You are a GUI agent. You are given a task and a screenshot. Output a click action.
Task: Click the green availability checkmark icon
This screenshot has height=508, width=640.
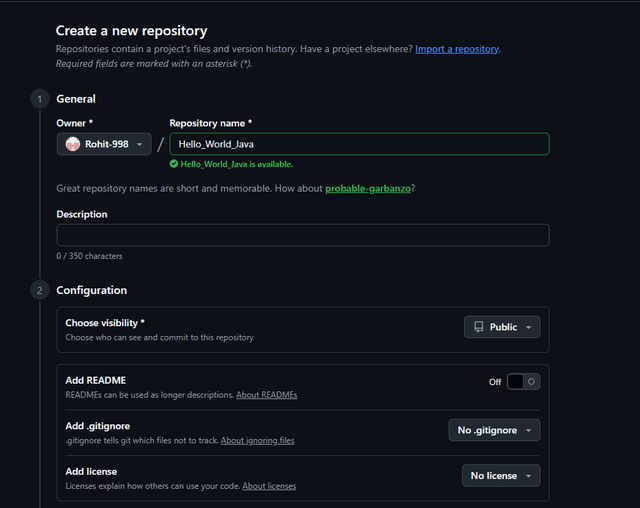(174, 164)
